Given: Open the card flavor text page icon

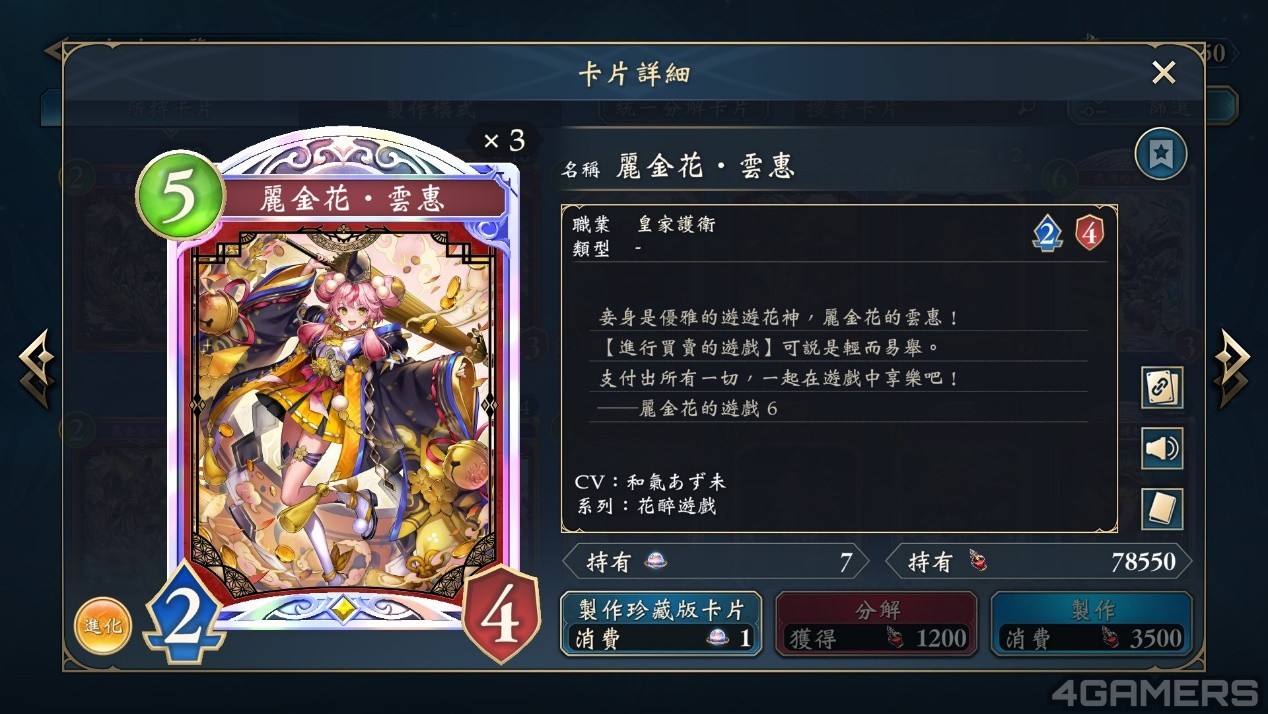Looking at the screenshot, I should pyautogui.click(x=1162, y=509).
